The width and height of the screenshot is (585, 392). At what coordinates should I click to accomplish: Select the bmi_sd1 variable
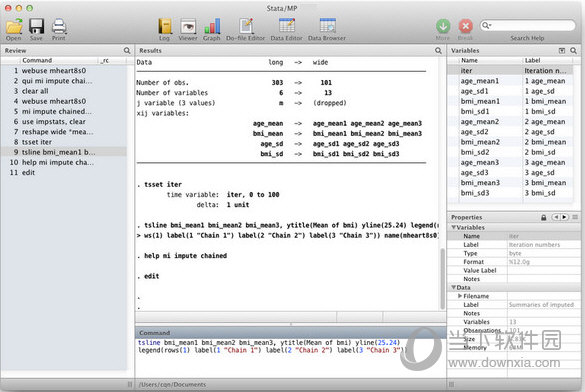tap(511, 111)
